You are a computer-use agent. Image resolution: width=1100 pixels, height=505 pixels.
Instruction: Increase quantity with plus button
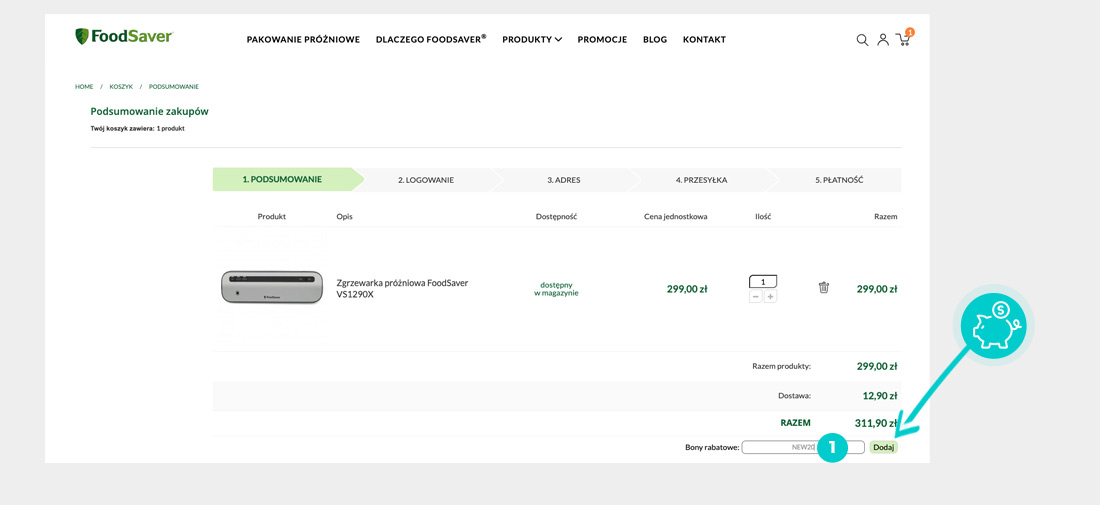click(770, 297)
